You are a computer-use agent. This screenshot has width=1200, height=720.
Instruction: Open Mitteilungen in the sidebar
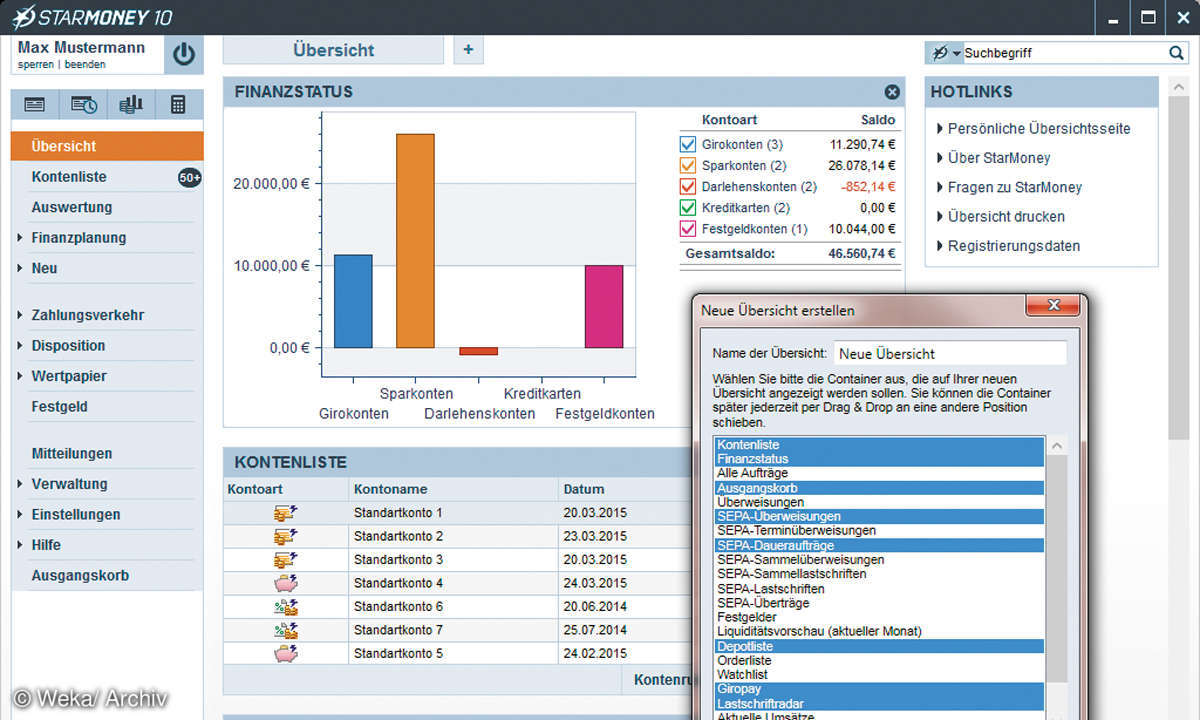tap(71, 453)
